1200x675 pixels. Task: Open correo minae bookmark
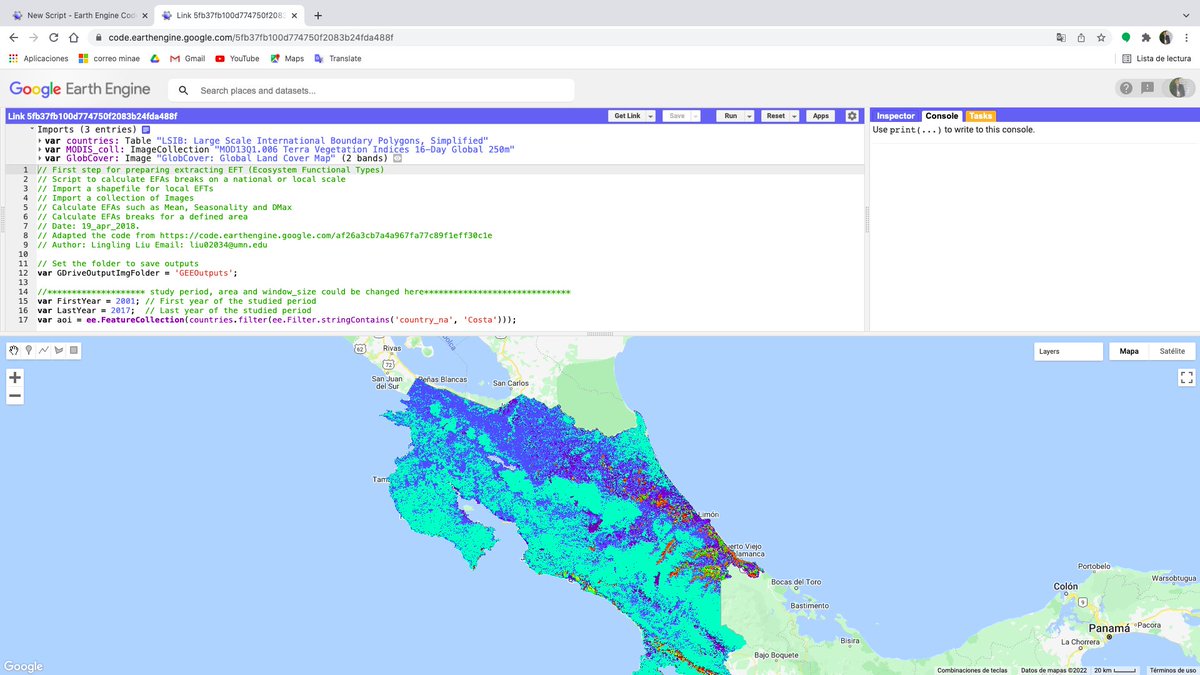click(110, 58)
